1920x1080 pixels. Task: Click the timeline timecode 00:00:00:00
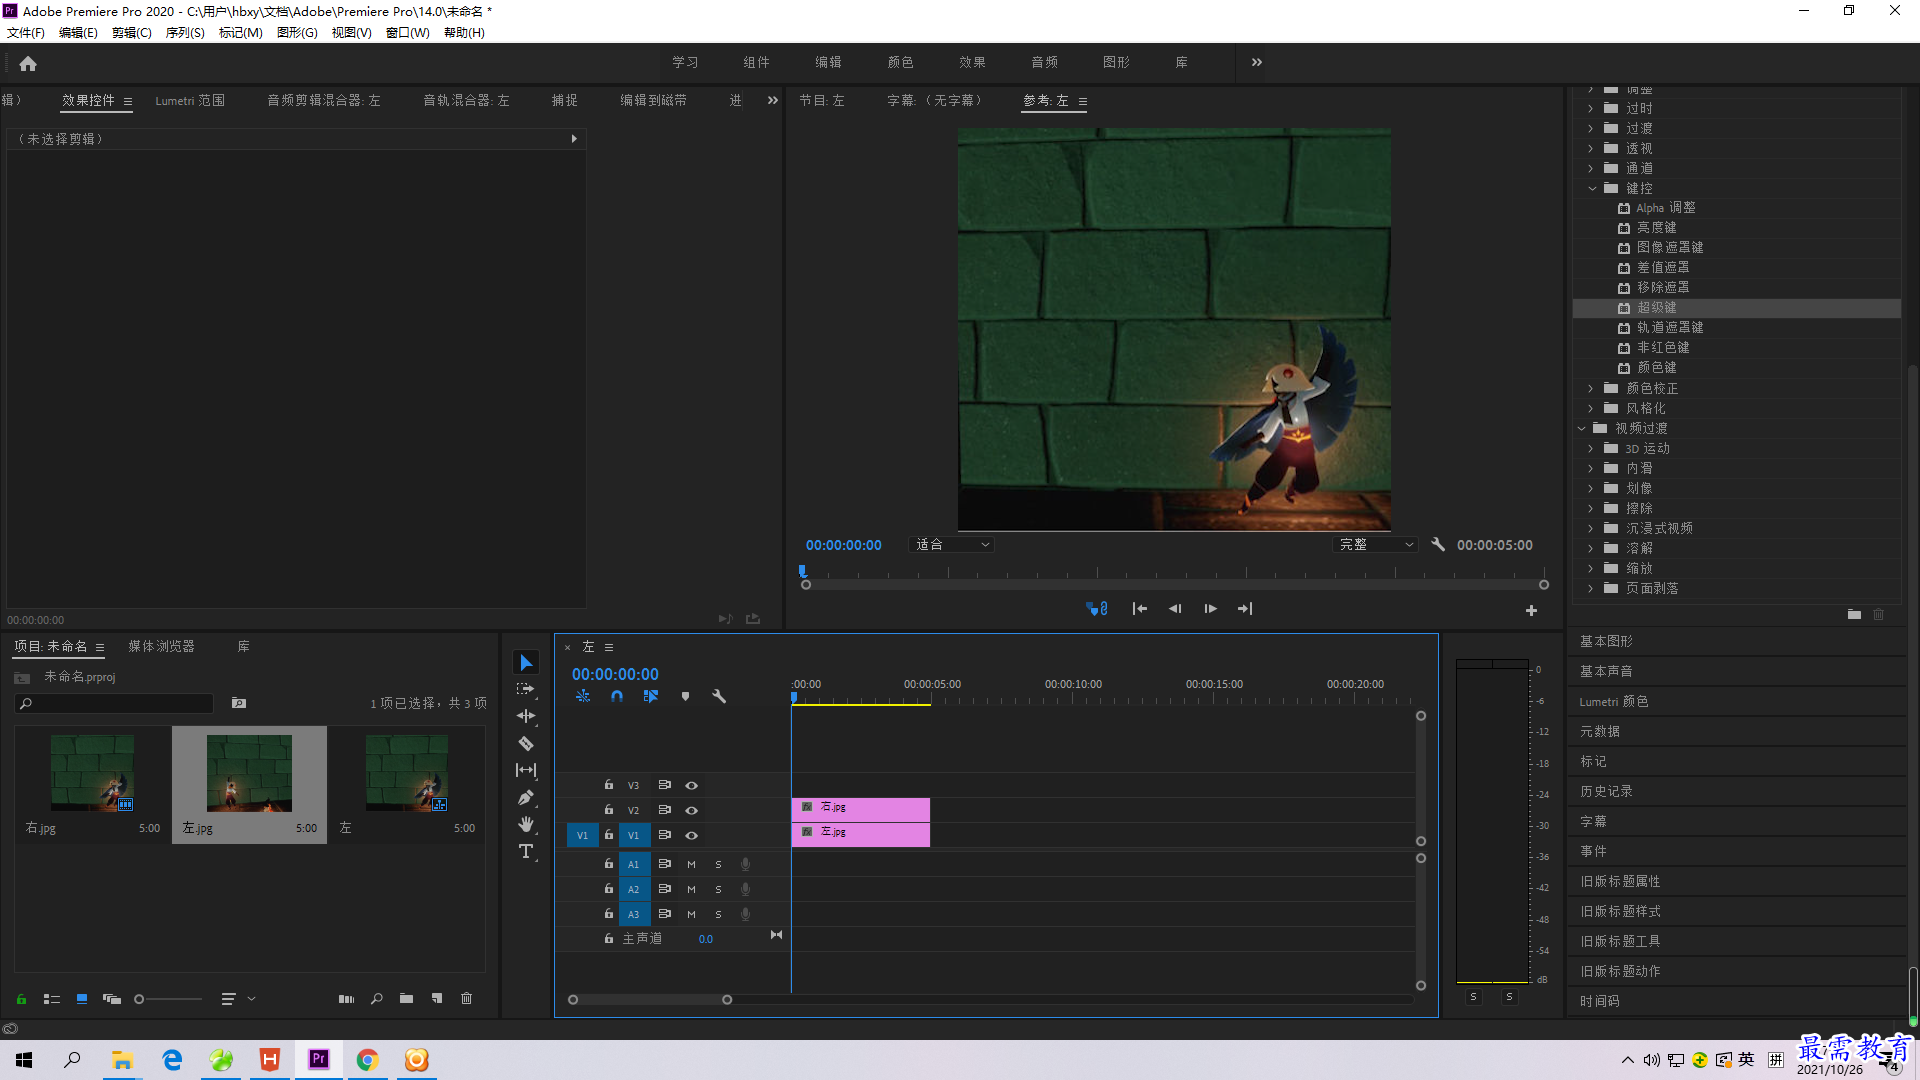tap(615, 675)
